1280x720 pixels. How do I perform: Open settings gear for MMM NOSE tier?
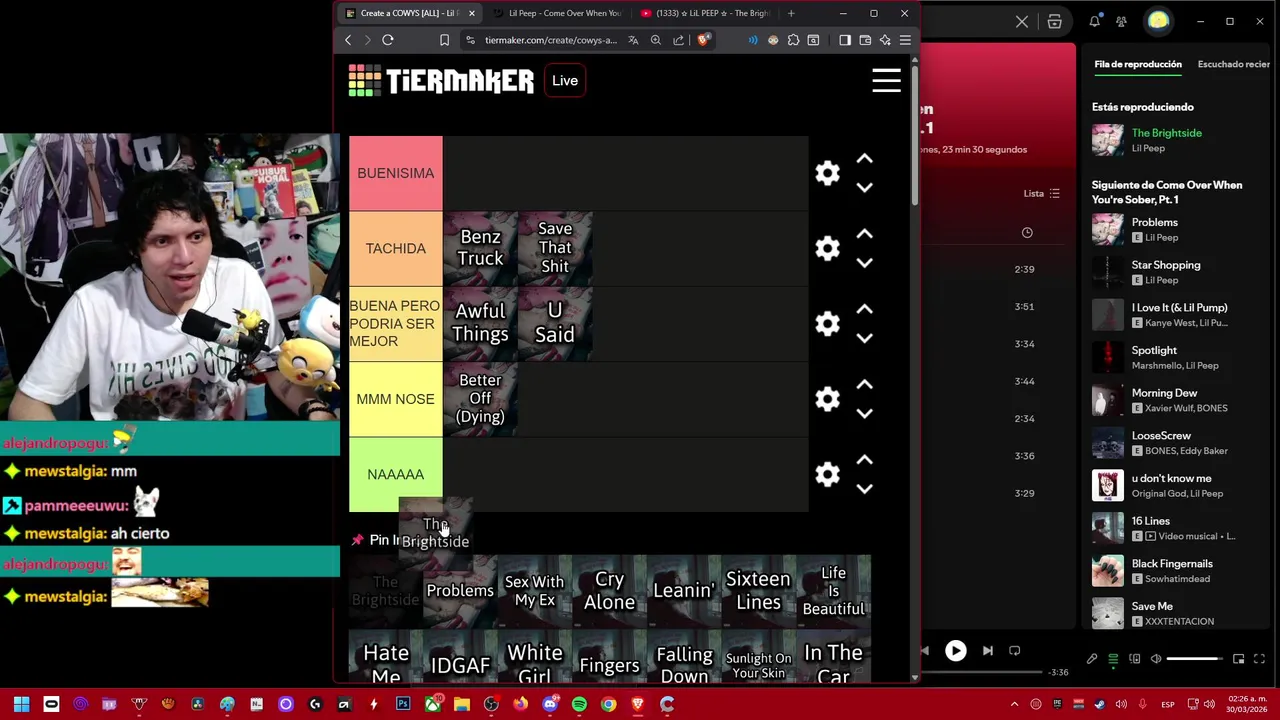pos(827,399)
